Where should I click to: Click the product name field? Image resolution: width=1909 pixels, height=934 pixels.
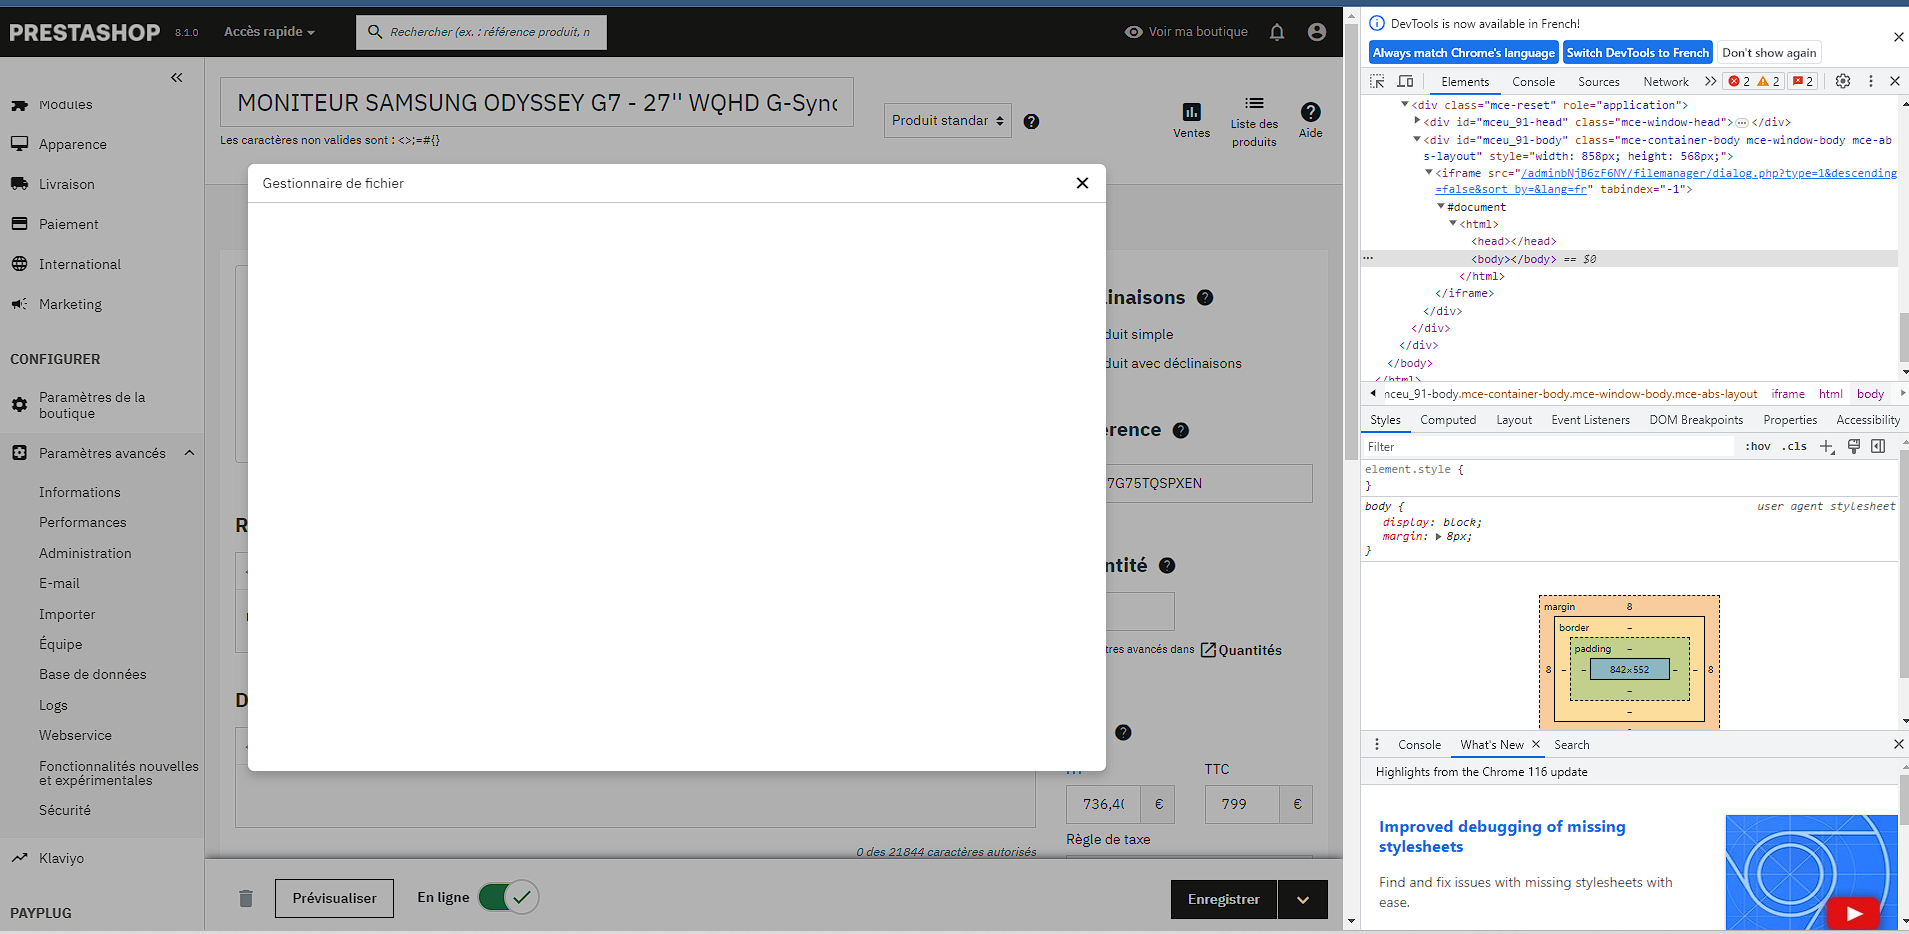(x=537, y=102)
